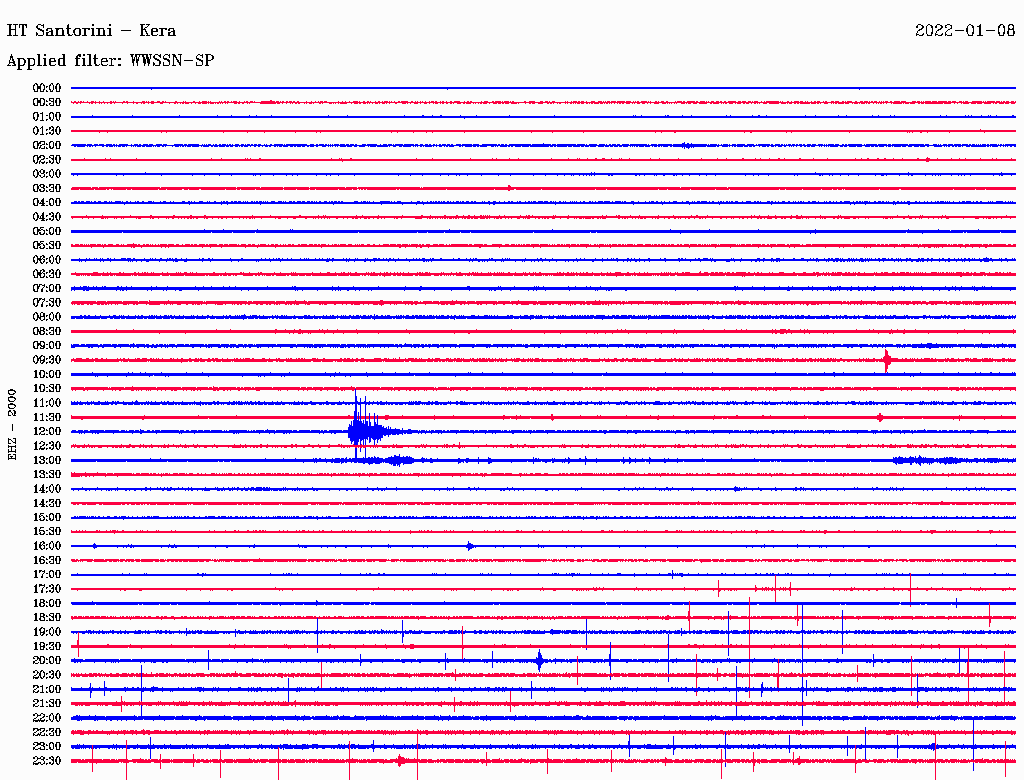Select the 14:00 time label

[47, 489]
